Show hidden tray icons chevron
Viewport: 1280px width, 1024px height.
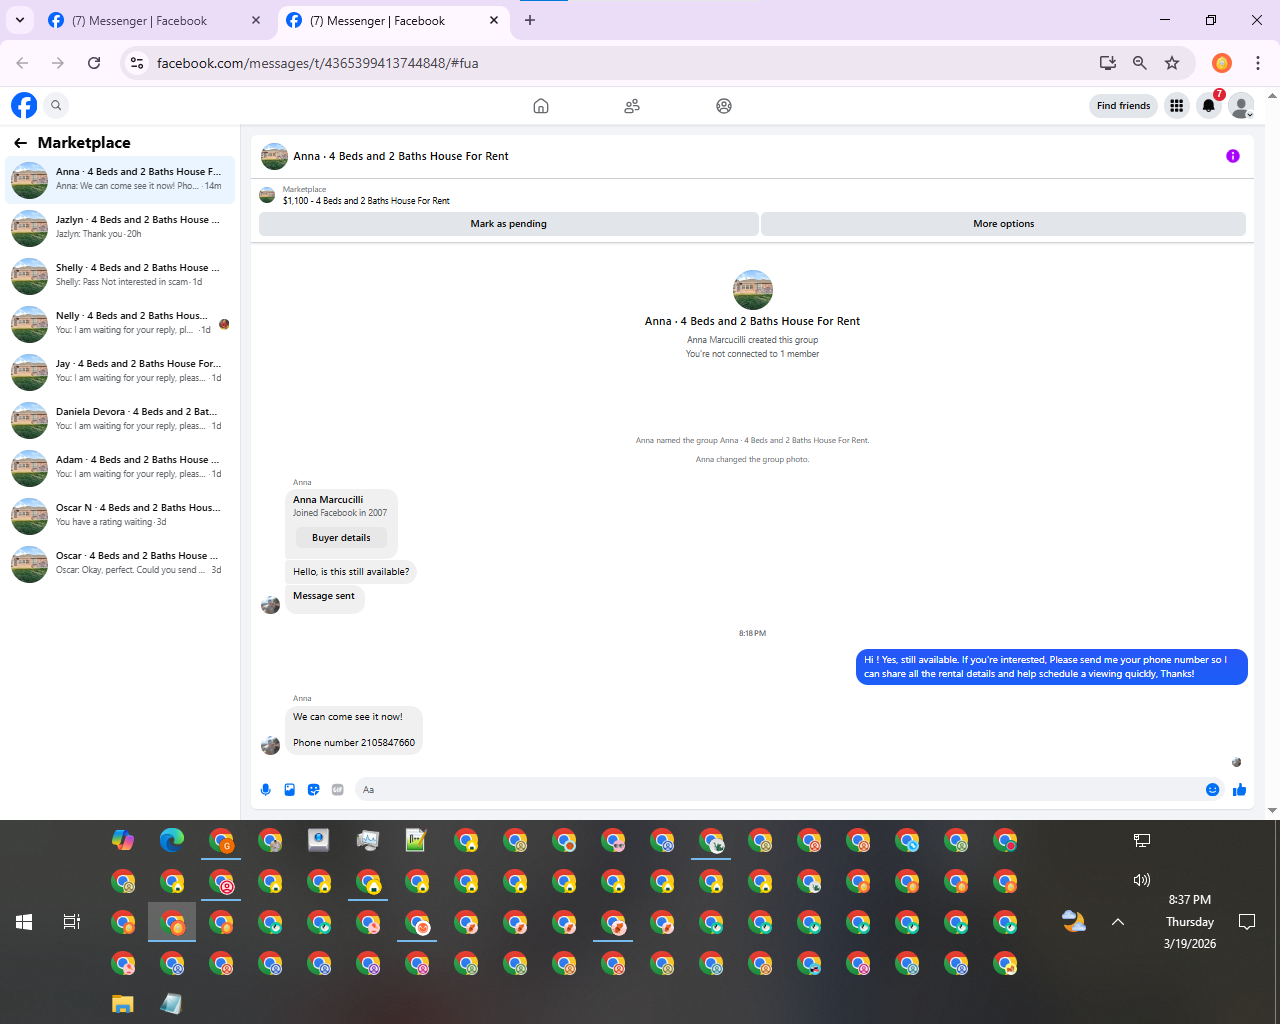click(1118, 922)
